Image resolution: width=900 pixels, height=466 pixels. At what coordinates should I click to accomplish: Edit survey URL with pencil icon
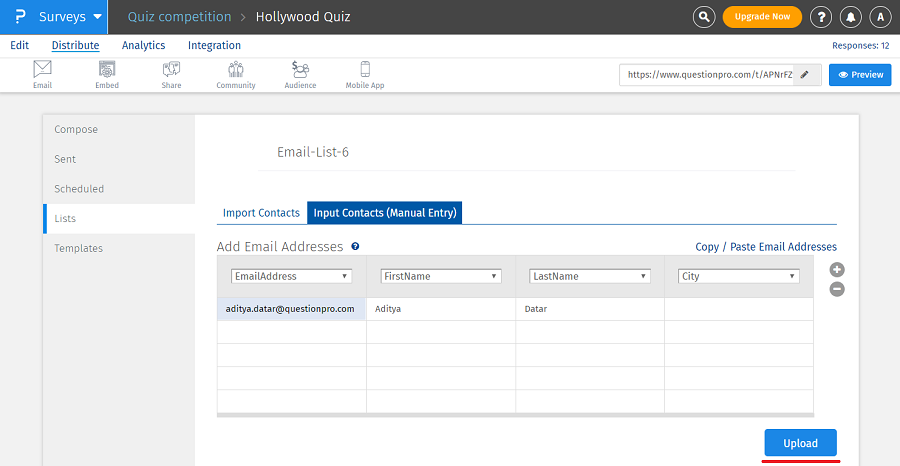[x=805, y=75]
